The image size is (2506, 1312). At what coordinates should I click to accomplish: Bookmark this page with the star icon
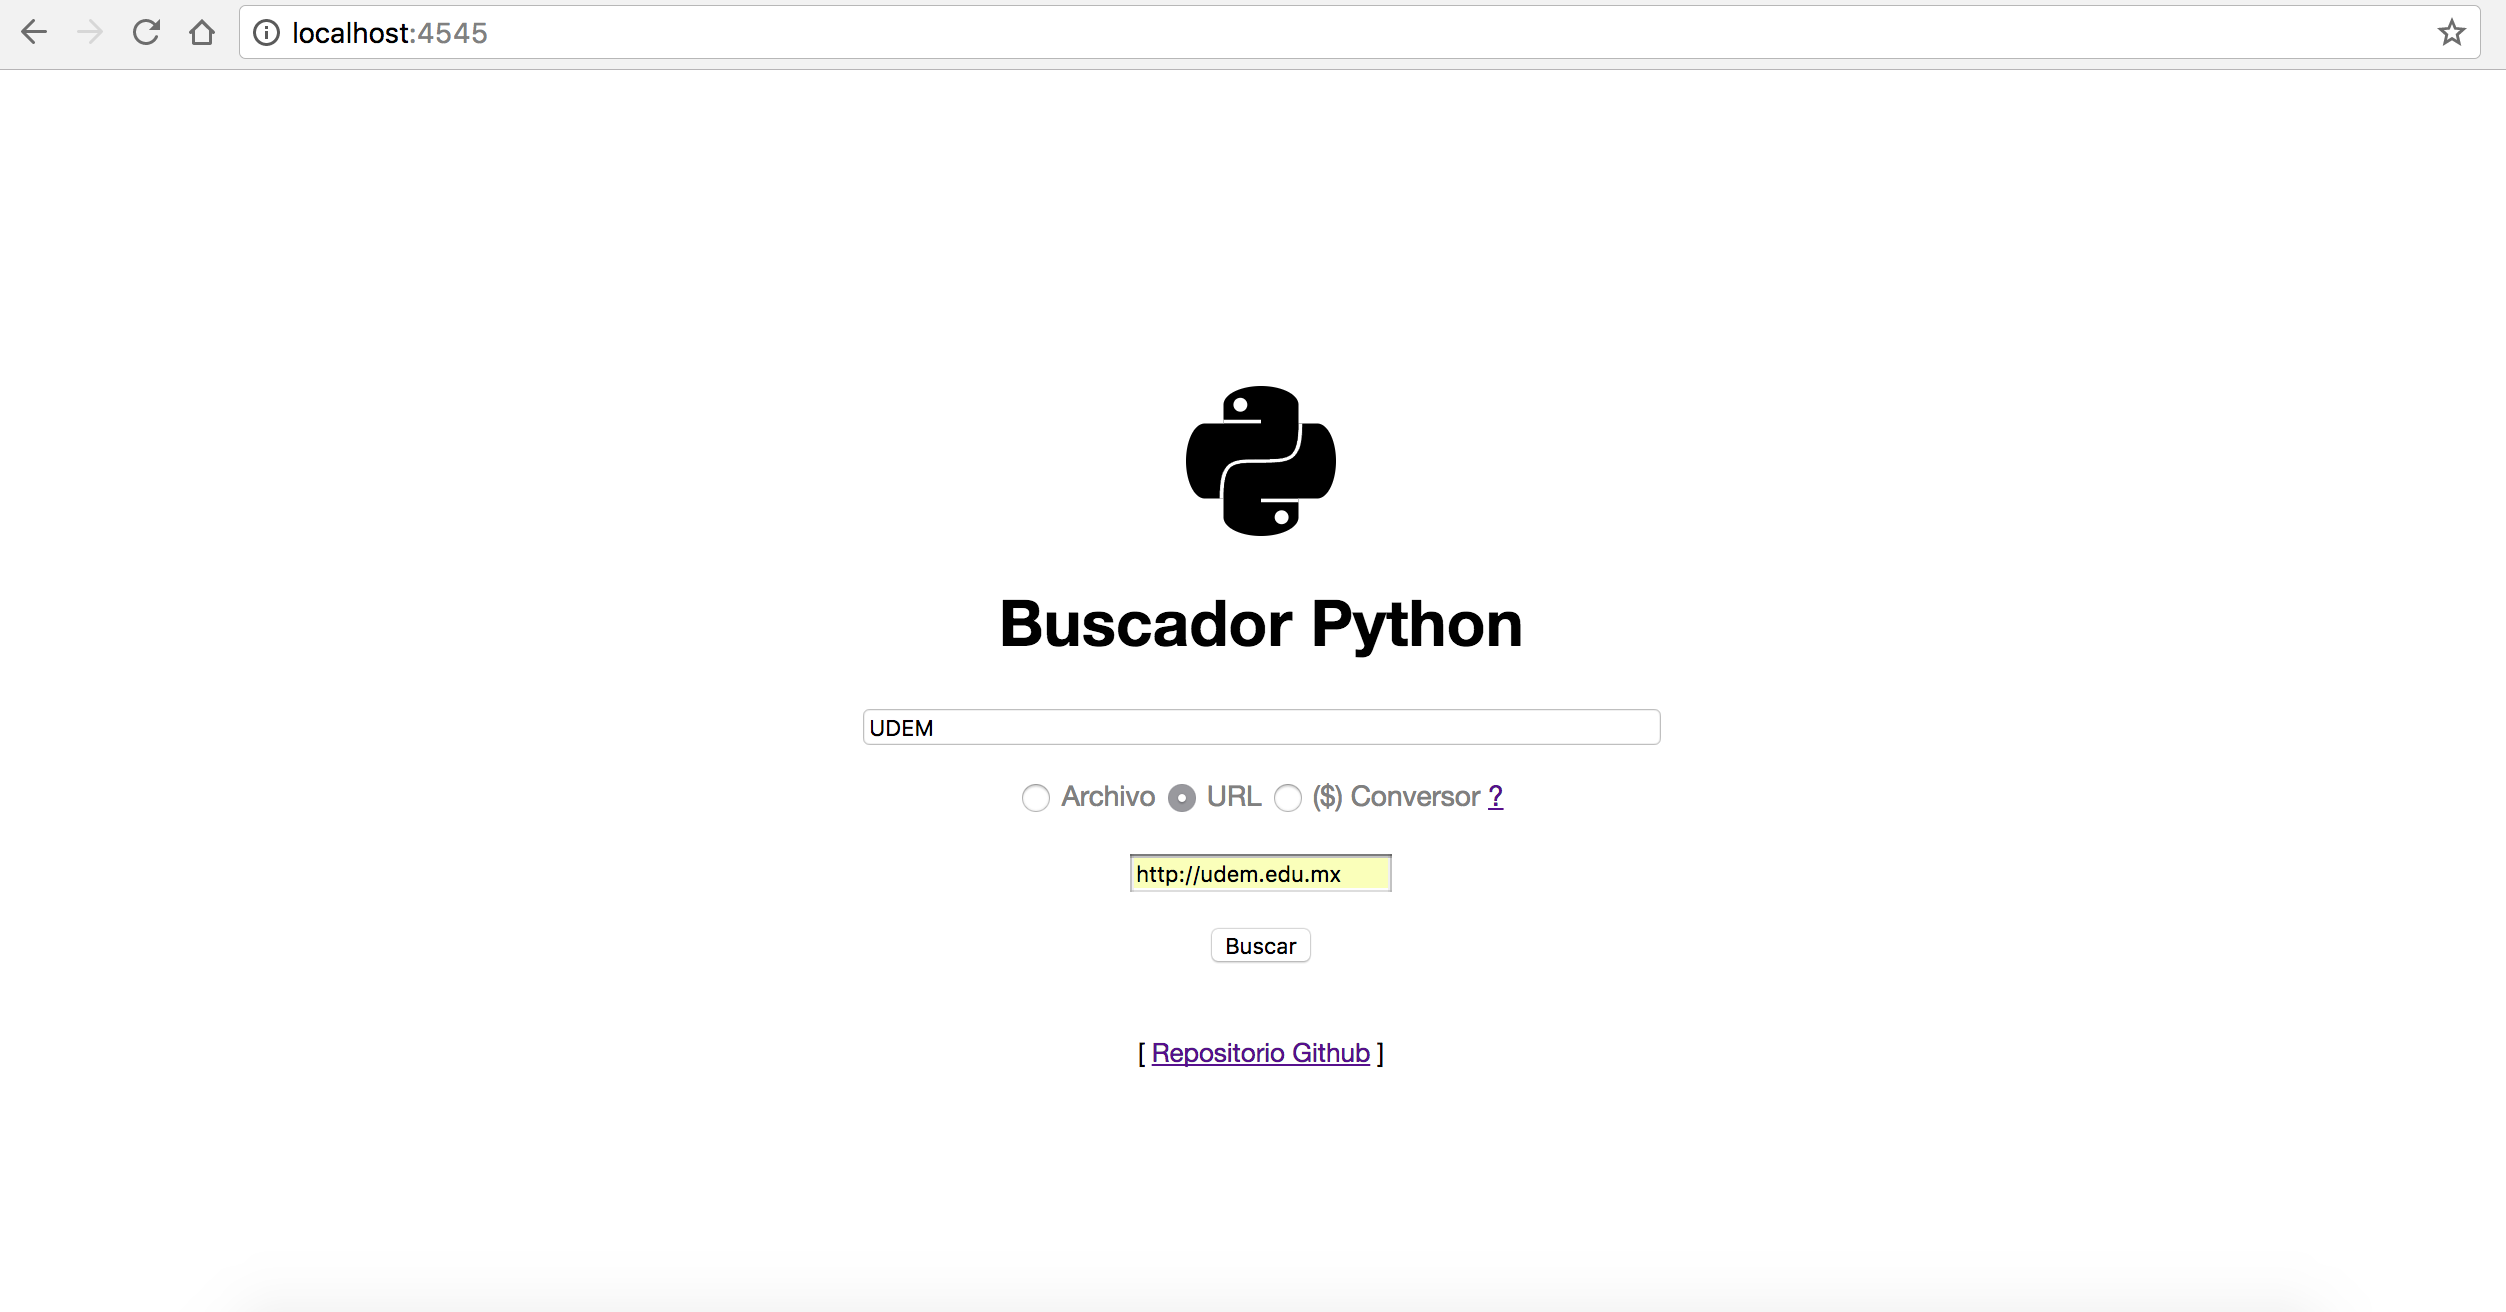coord(2451,33)
